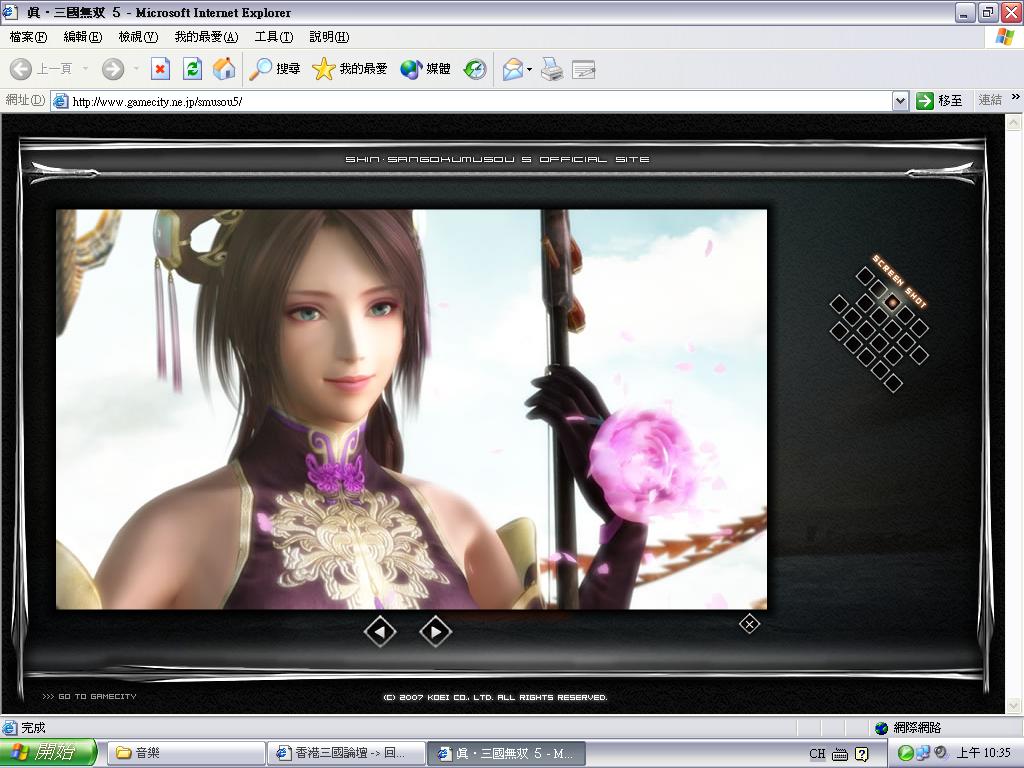Refresh the page with the green arrows icon
1024x768 pixels.
pyautogui.click(x=192, y=69)
